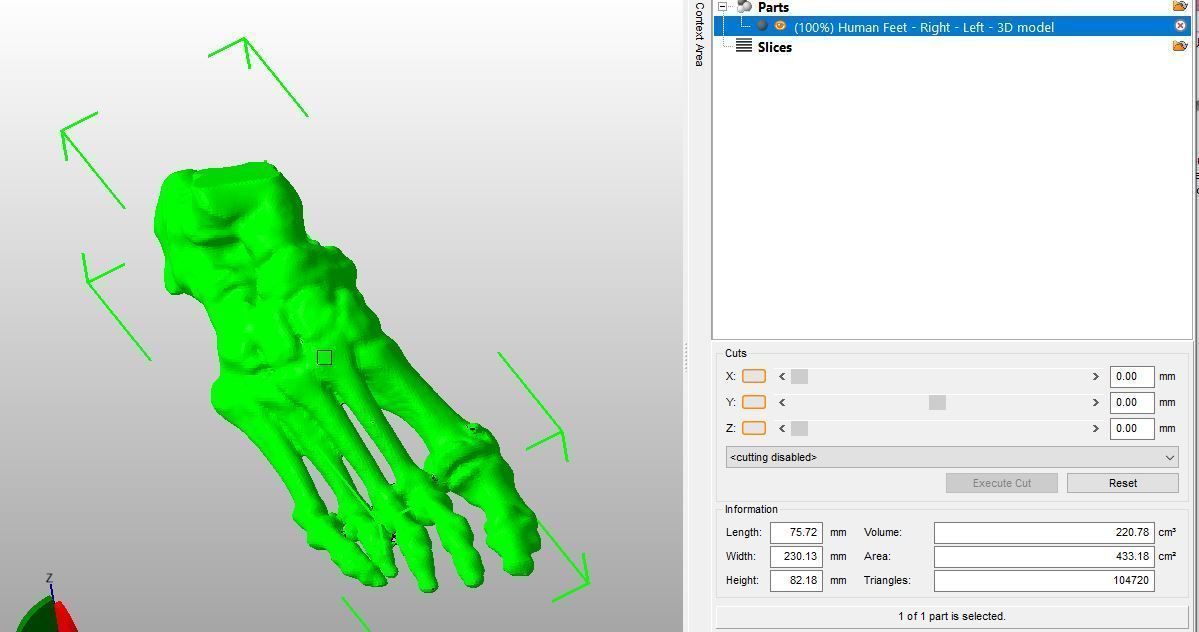Click the Z cut slider right arrow
The image size is (1199, 632).
point(1095,428)
